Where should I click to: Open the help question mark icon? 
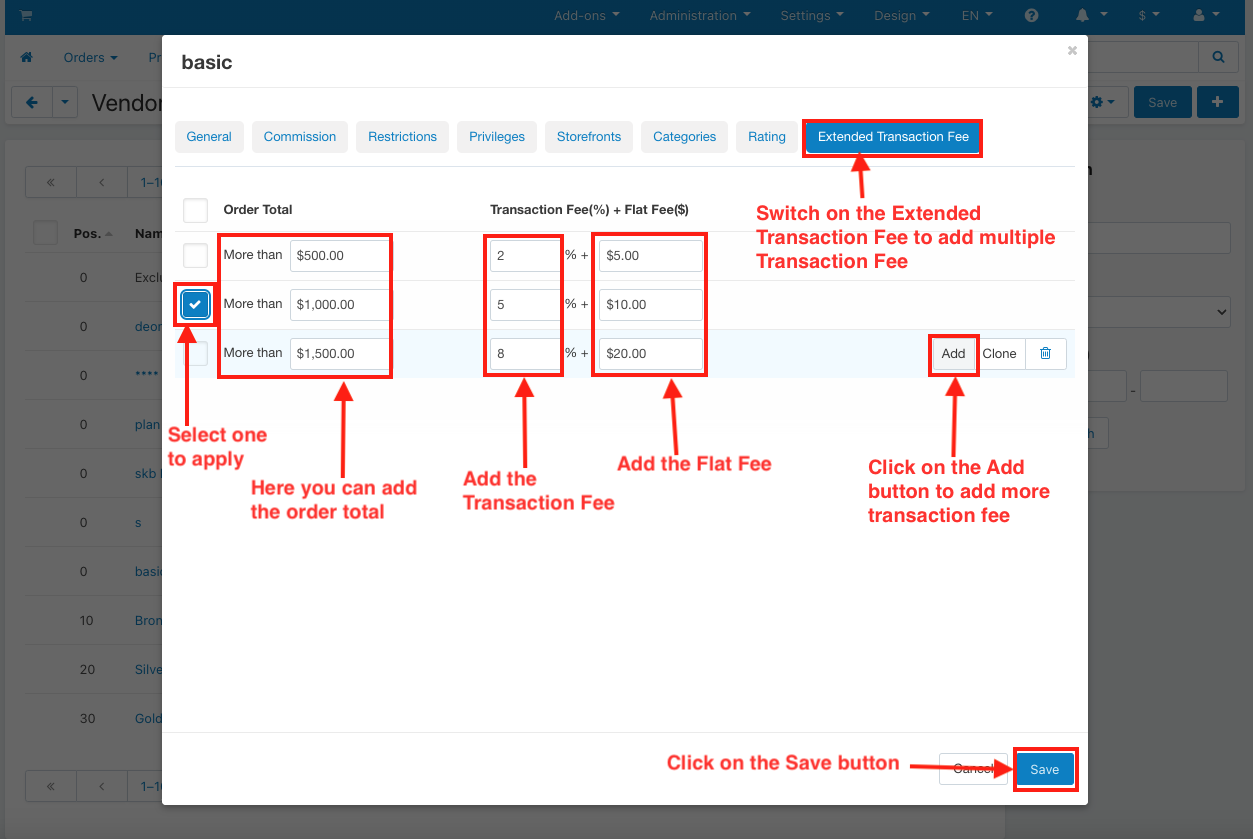tap(1031, 16)
